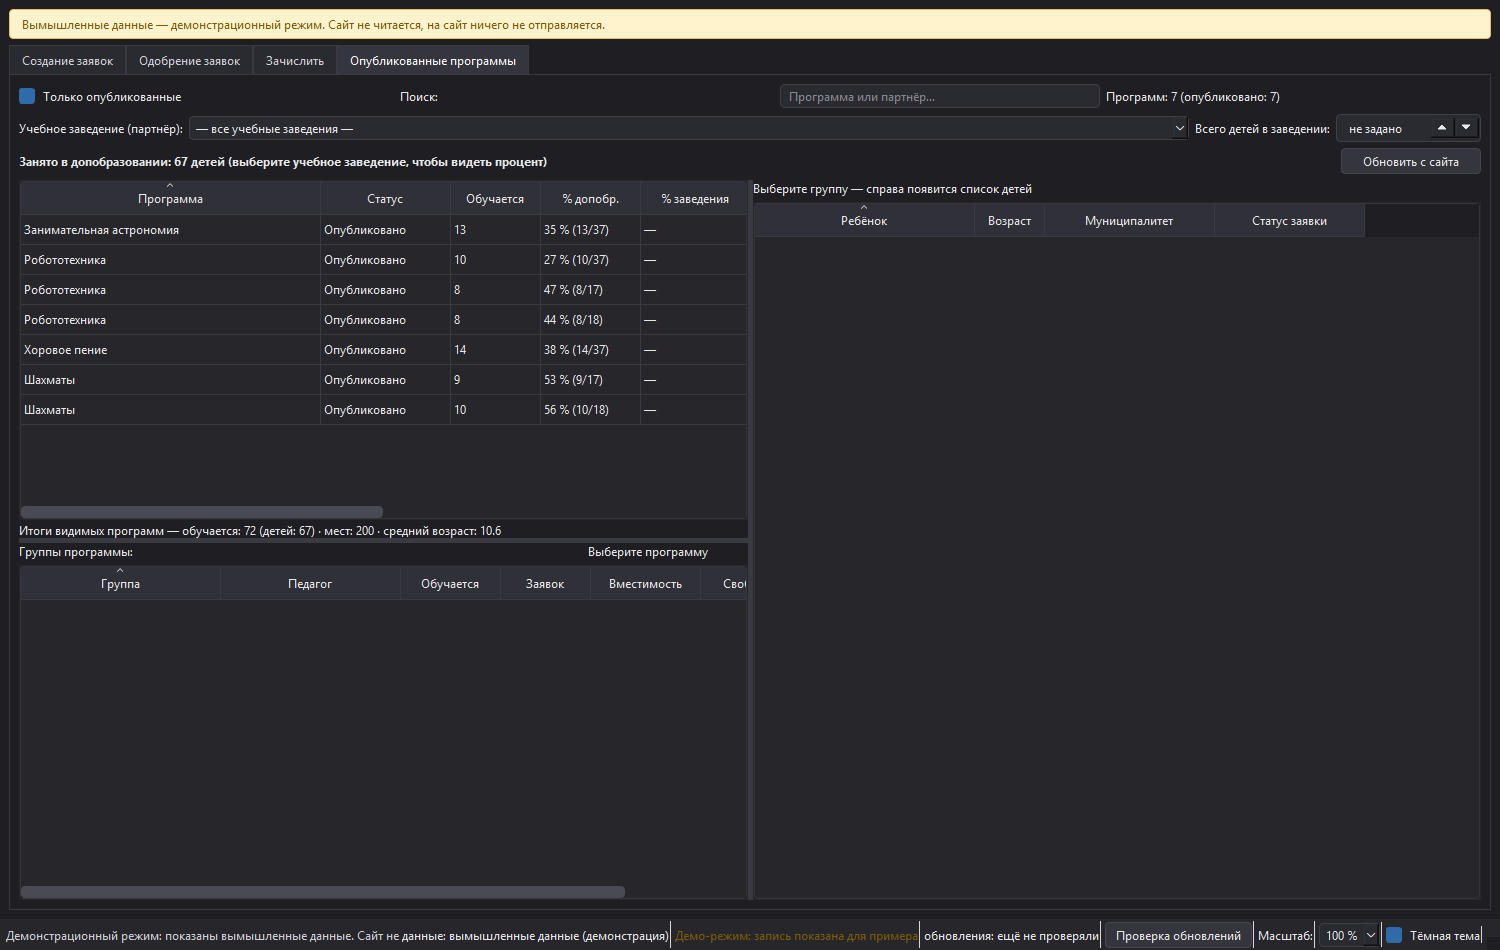This screenshot has height=950, width=1500.
Task: Sort by «Обучается» header in the groups table
Action: coord(450,584)
